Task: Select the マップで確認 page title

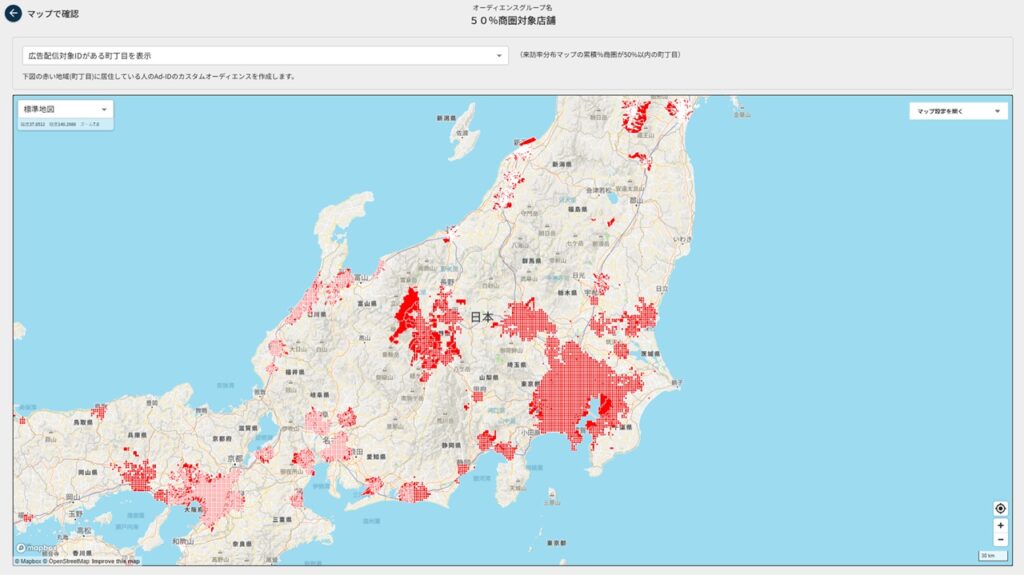Action: point(53,14)
